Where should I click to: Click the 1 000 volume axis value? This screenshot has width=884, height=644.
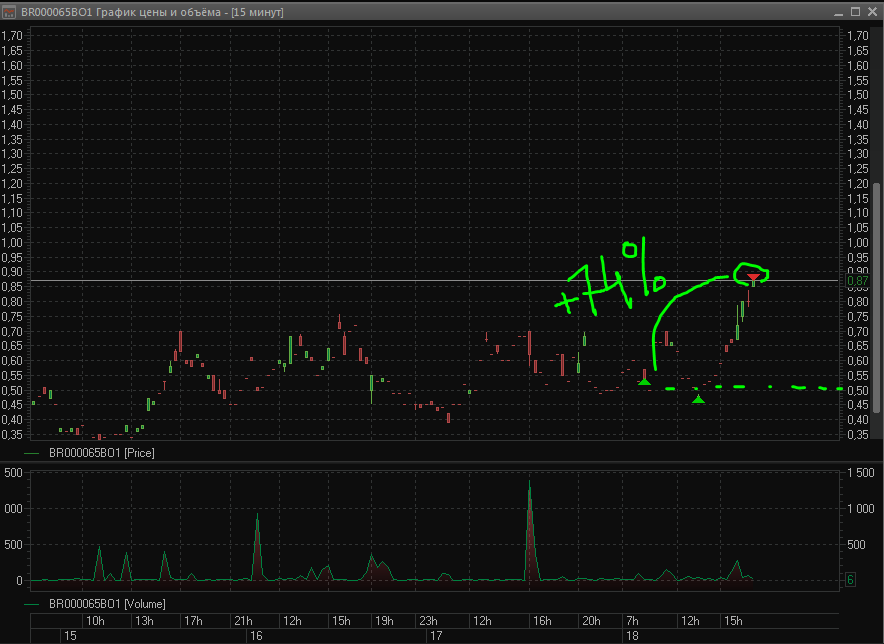(861, 509)
